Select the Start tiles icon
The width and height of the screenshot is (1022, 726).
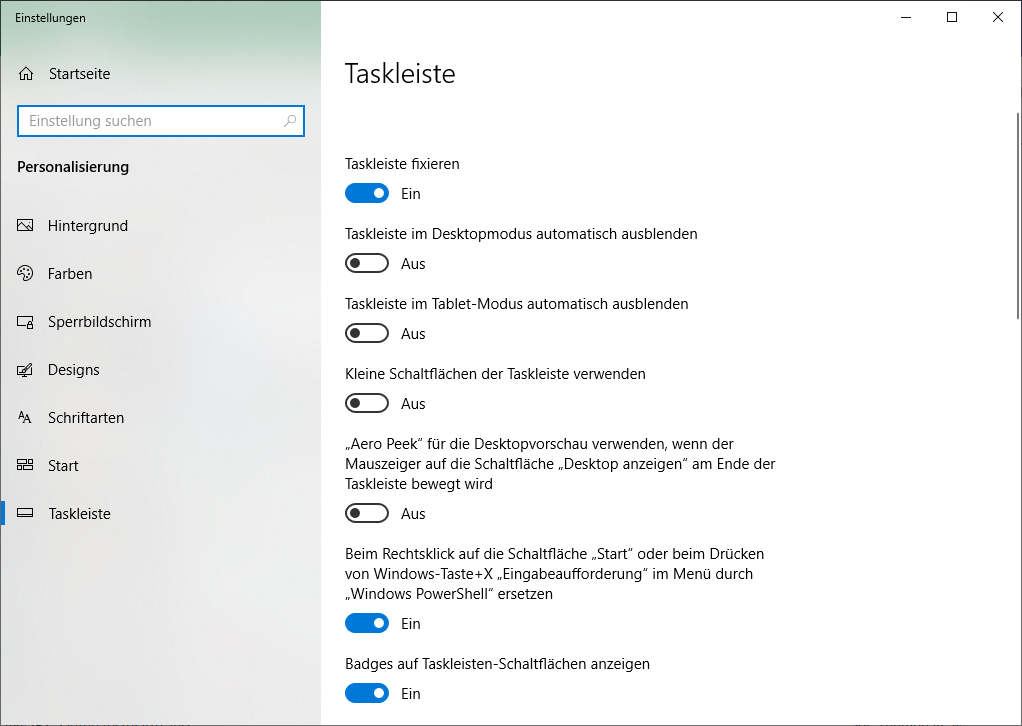point(25,465)
